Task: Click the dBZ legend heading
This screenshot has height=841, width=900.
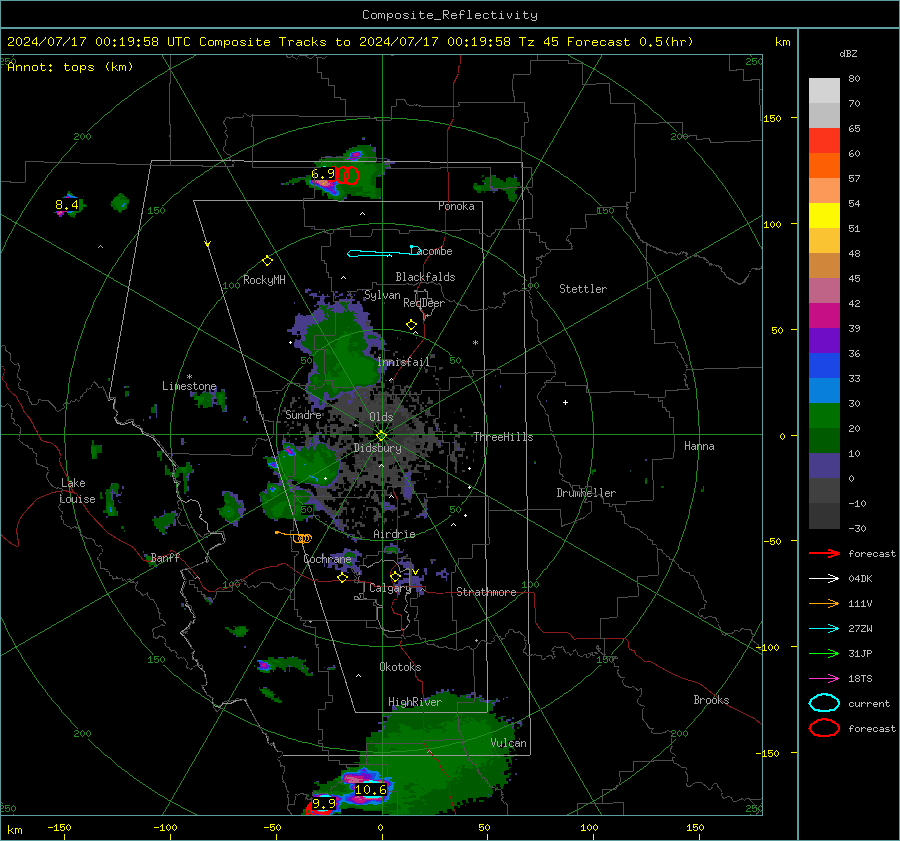Action: point(848,53)
